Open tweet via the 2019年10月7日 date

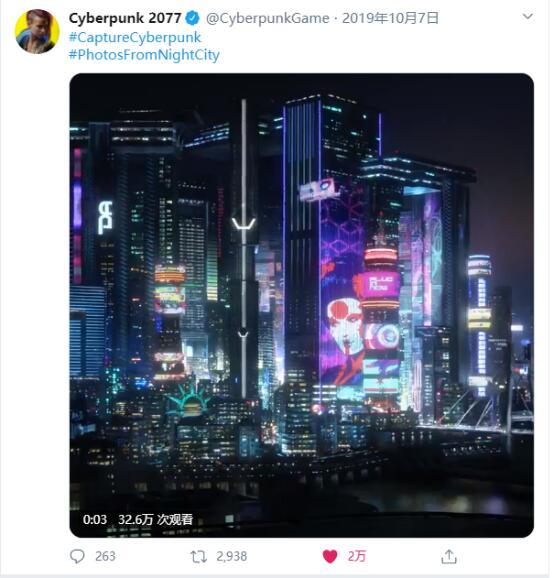tap(390, 18)
